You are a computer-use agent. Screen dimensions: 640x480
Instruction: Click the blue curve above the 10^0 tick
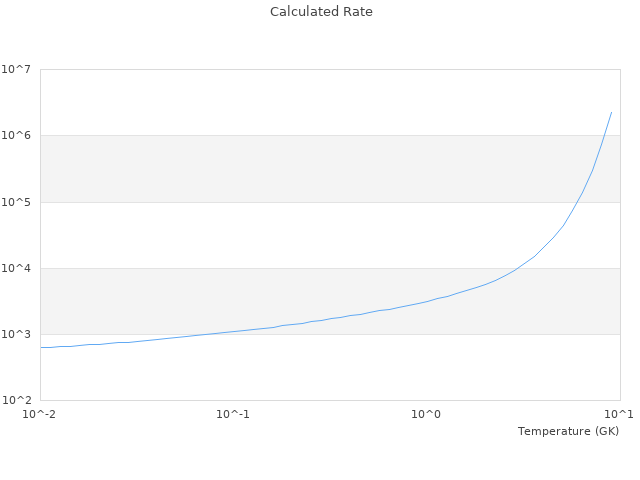(x=427, y=301)
